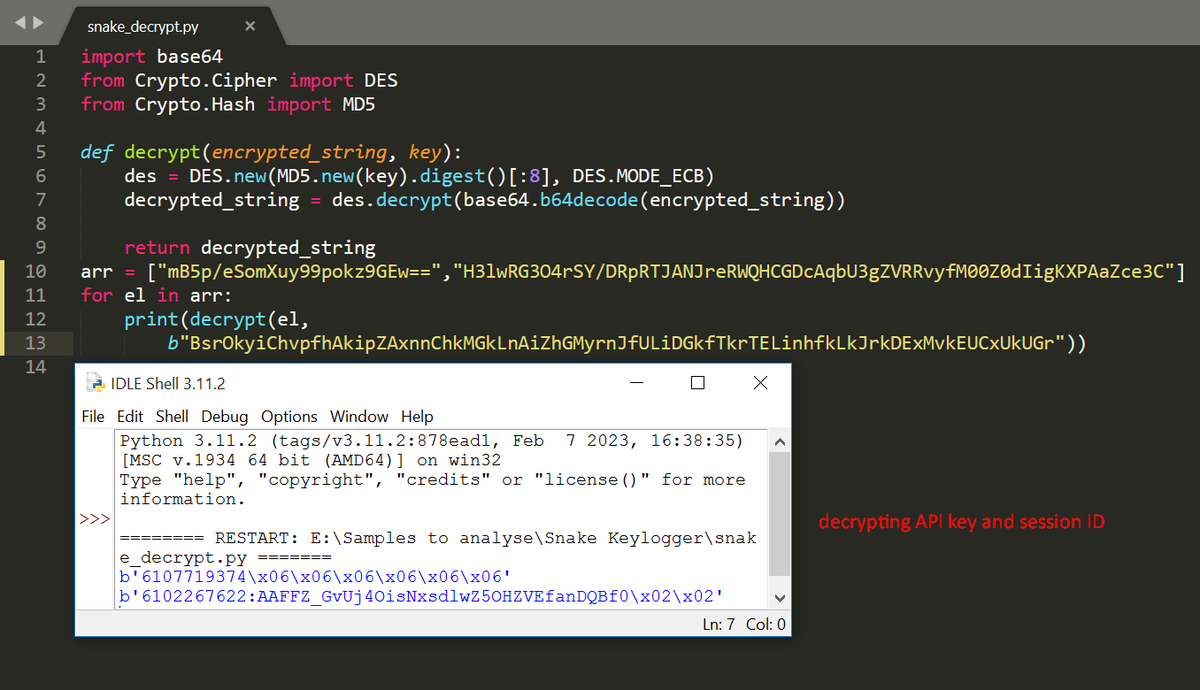Image resolution: width=1200 pixels, height=690 pixels.
Task: Click the 'Col: 0' status bar entry
Action: click(x=767, y=624)
